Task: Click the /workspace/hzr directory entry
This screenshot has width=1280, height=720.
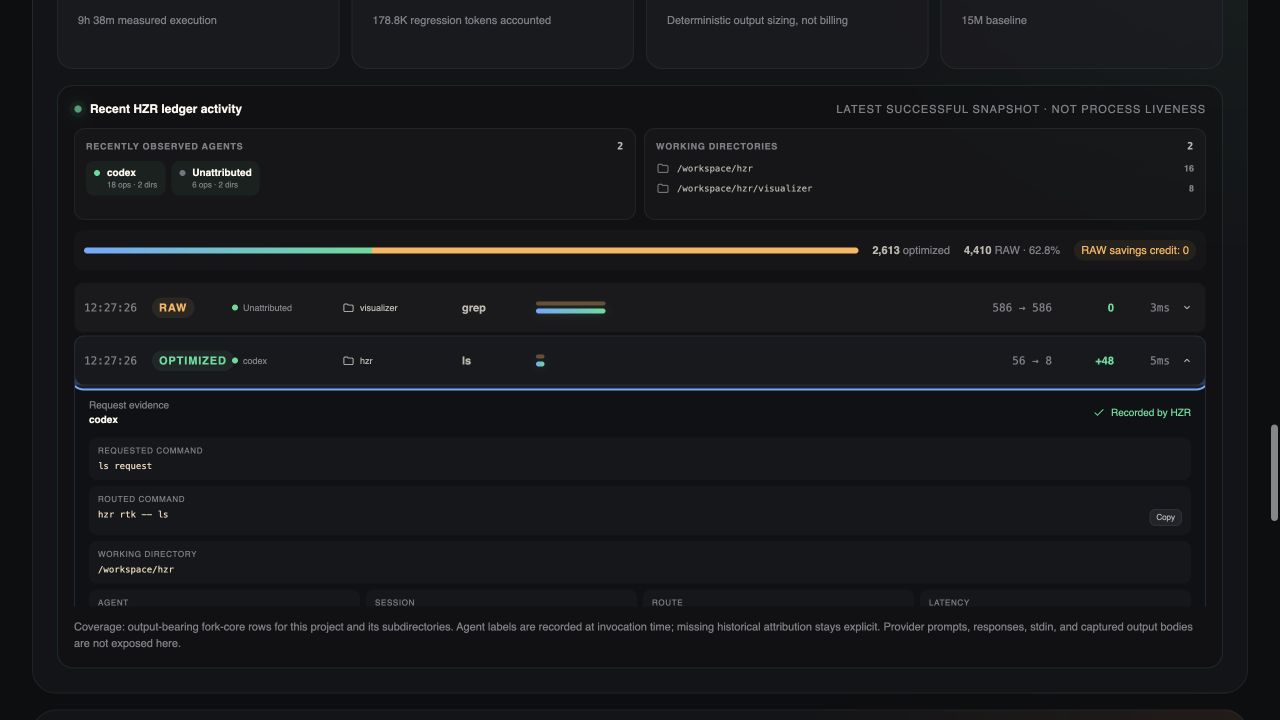Action: click(x=925, y=169)
